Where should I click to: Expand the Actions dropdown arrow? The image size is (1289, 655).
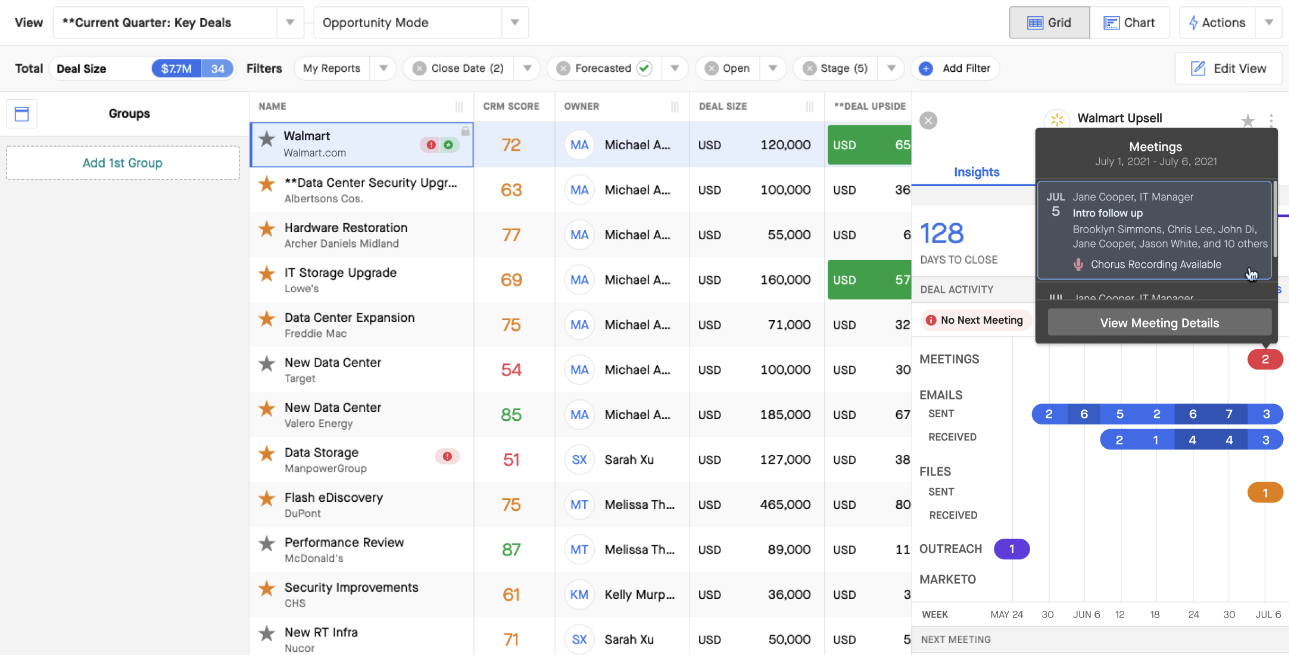click(1269, 22)
